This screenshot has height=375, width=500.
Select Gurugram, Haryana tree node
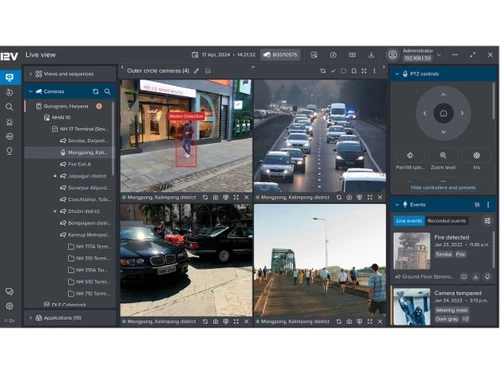click(x=66, y=106)
